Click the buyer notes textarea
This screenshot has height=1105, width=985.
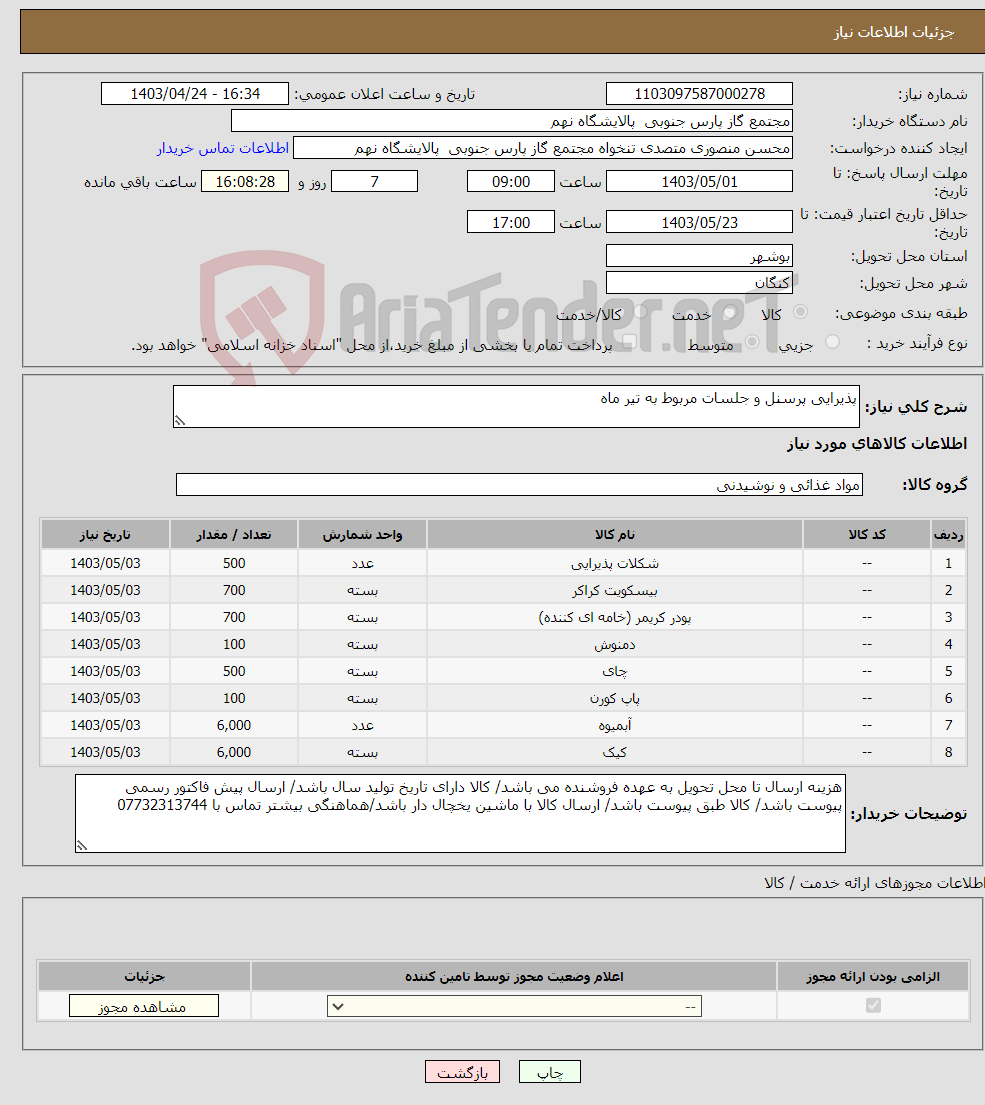[x=460, y=813]
